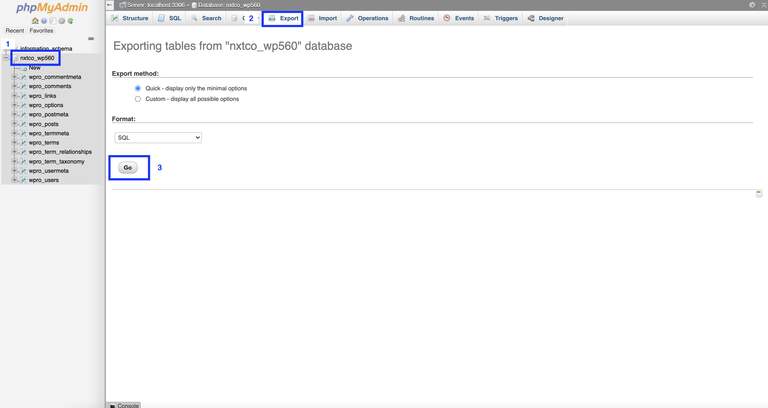768x408 pixels.
Task: Click the table icon beside wpro_links
Action: tap(23, 96)
